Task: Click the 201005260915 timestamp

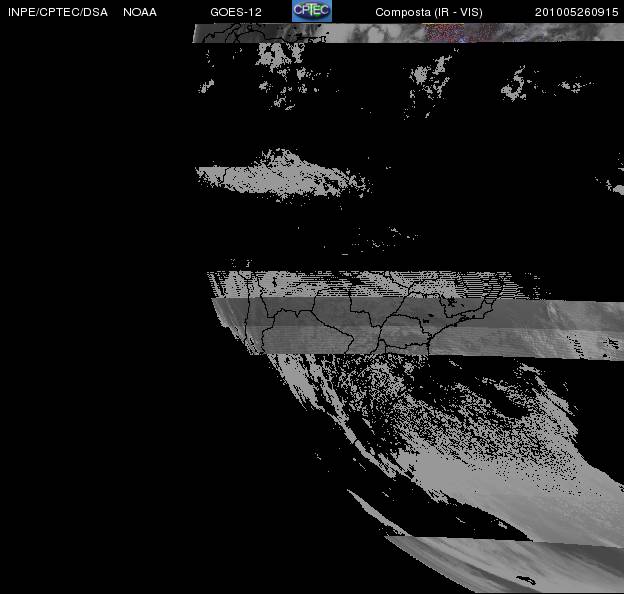Action: click(576, 12)
